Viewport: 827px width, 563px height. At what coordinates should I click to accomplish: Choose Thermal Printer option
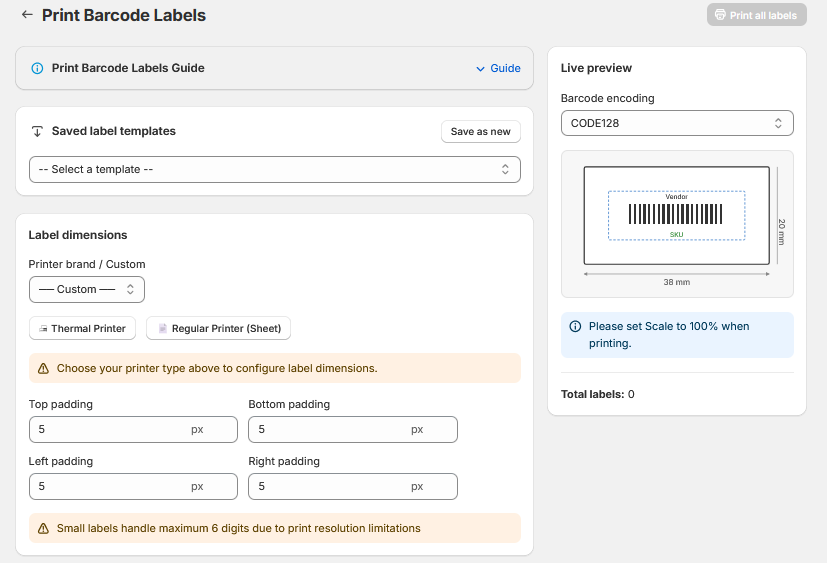(x=82, y=328)
